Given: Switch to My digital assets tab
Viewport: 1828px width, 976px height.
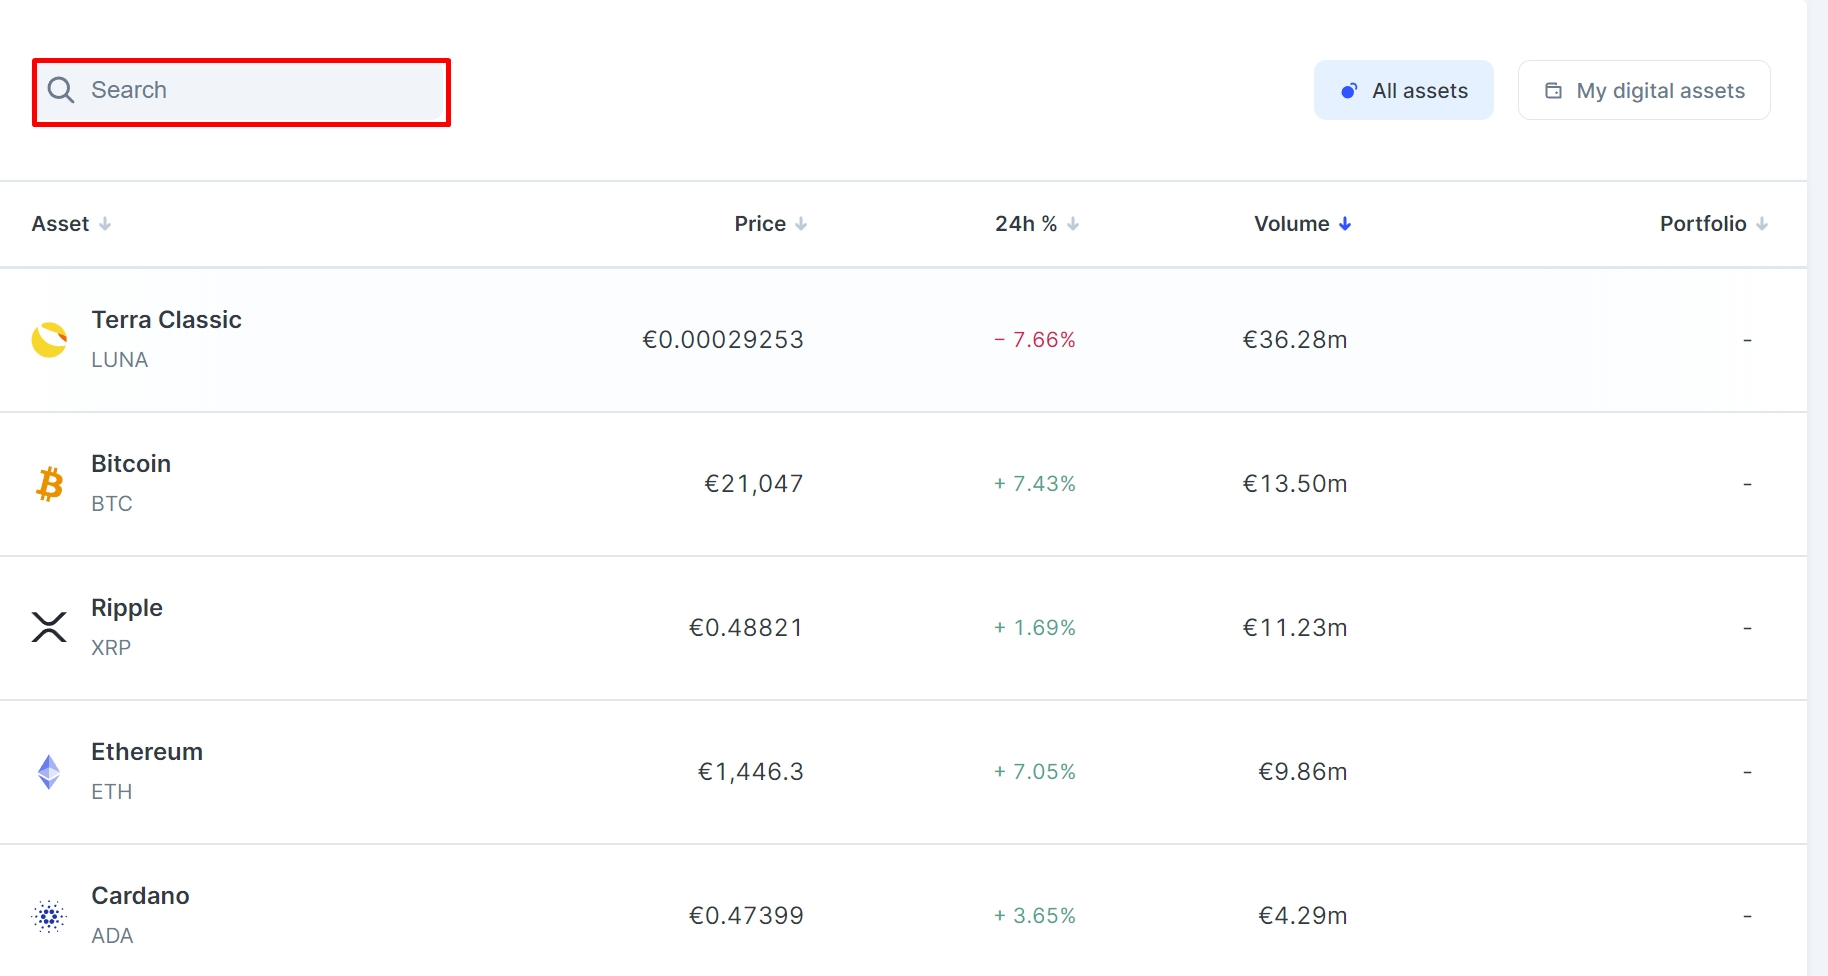Looking at the screenshot, I should (1644, 90).
